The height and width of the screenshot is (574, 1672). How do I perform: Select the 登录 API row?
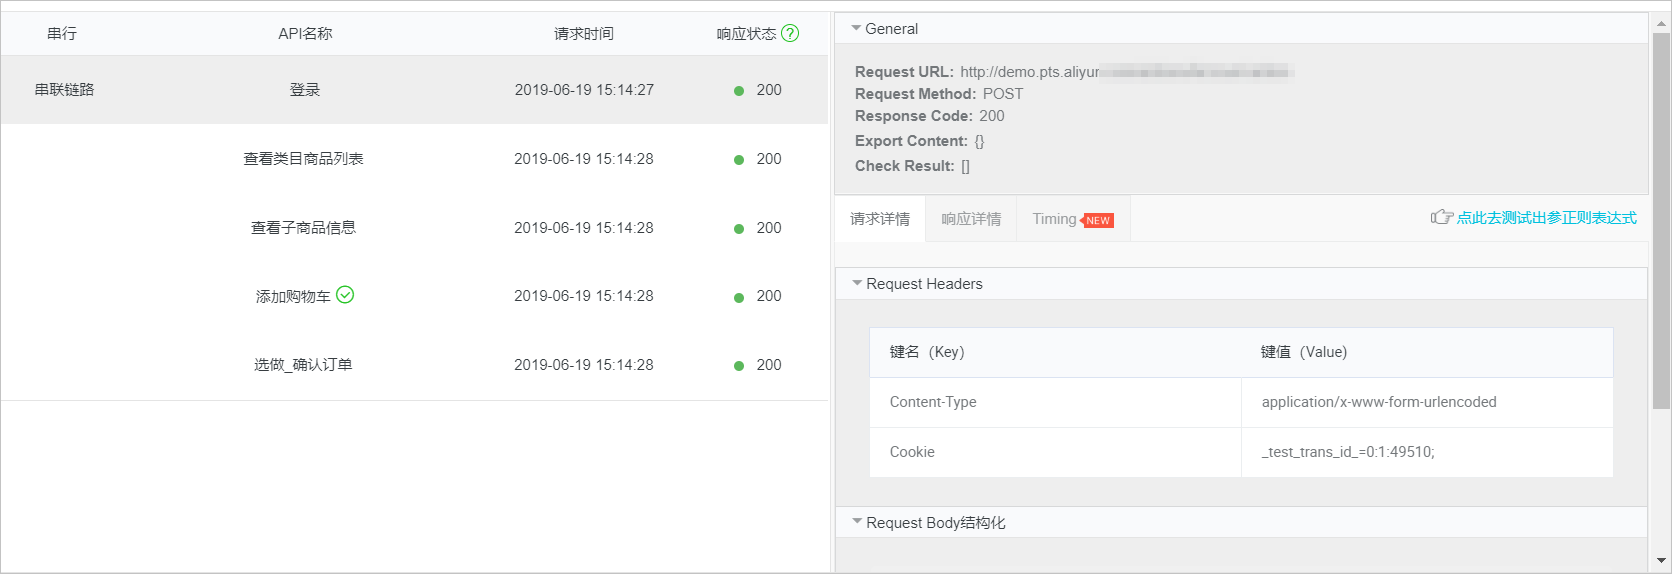coord(414,90)
